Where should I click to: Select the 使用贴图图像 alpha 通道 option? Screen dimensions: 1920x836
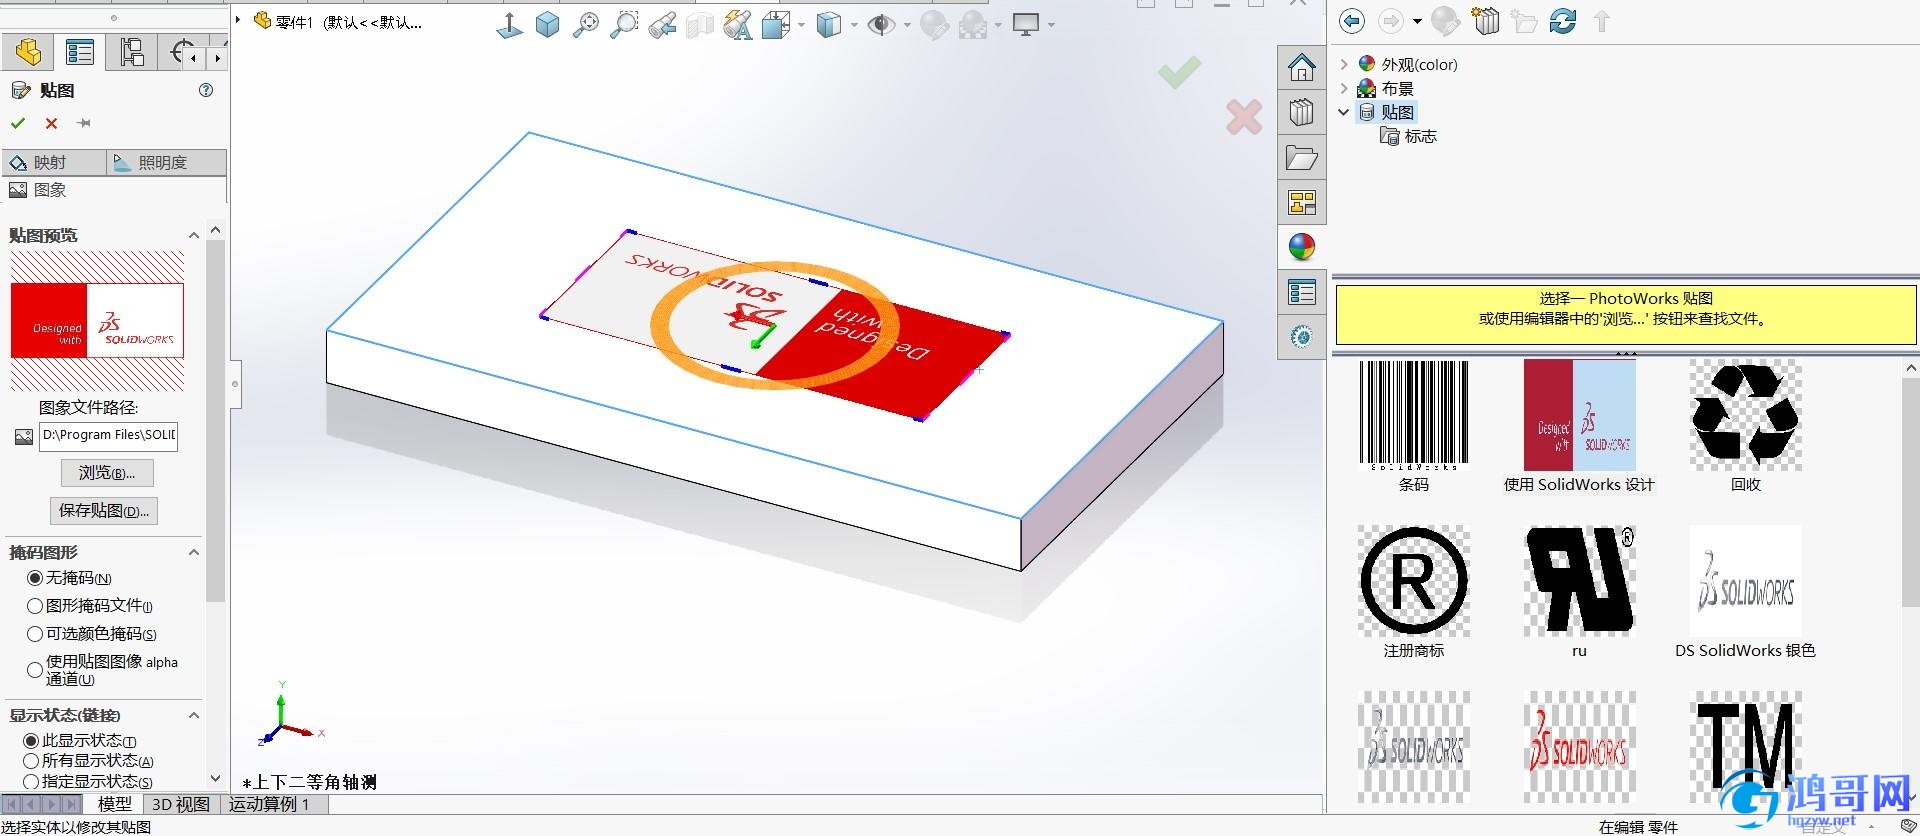pyautogui.click(x=35, y=670)
